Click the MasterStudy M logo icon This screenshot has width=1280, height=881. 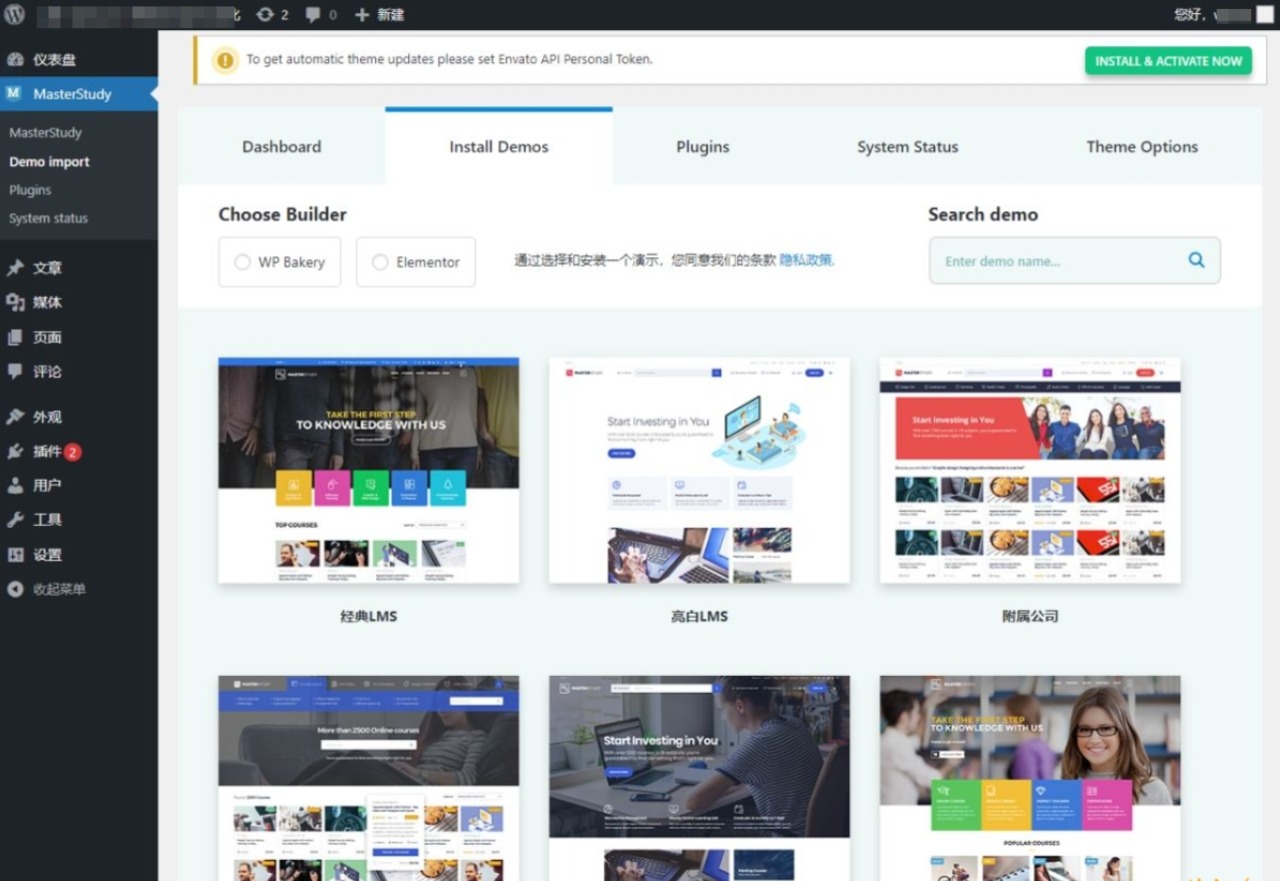(x=14, y=93)
